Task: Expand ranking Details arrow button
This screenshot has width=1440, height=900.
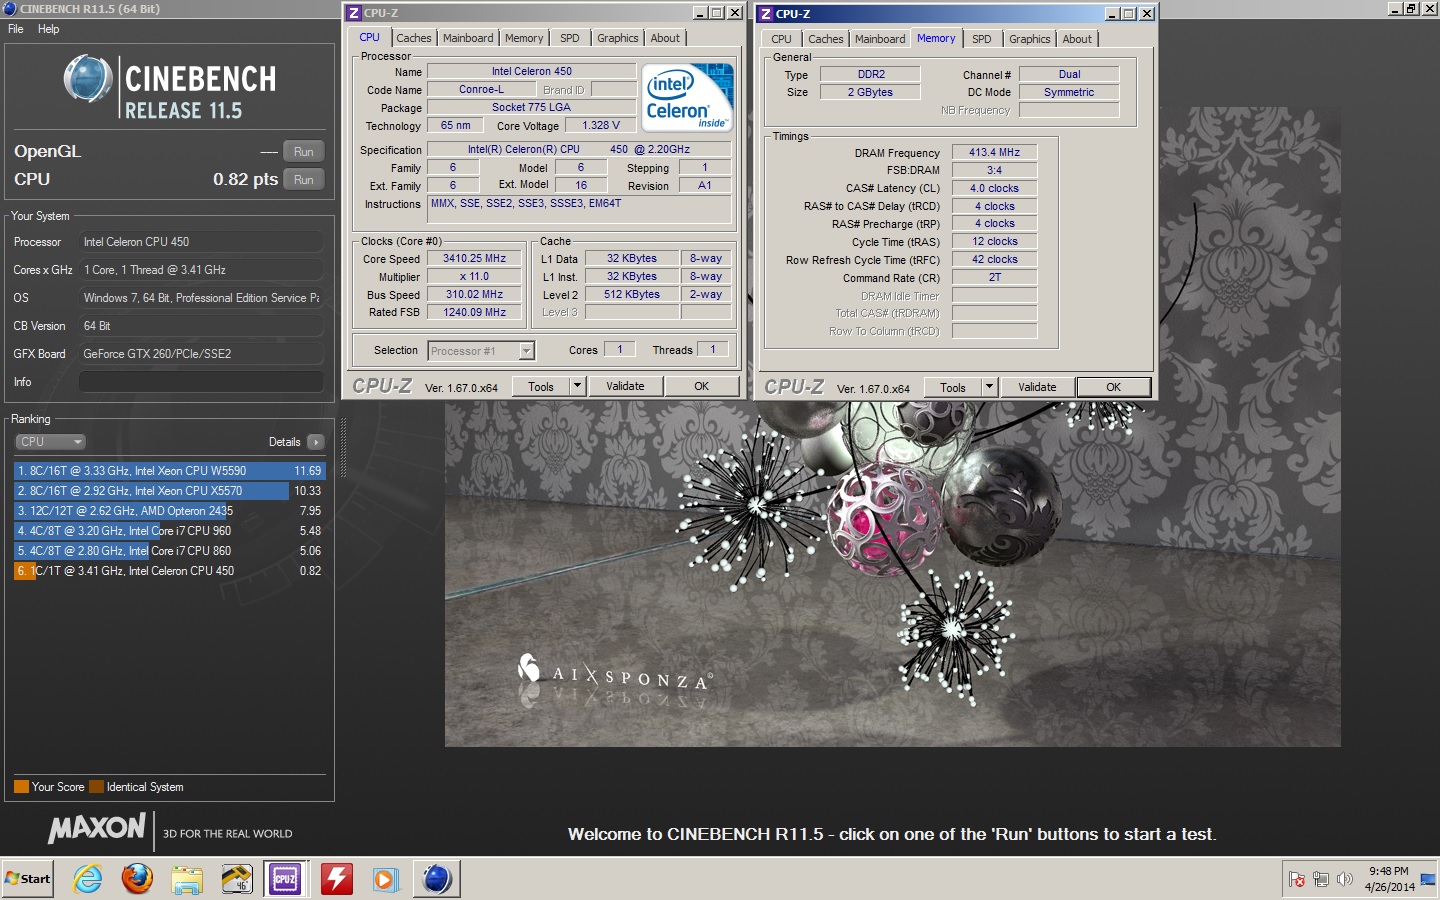Action: pyautogui.click(x=316, y=442)
